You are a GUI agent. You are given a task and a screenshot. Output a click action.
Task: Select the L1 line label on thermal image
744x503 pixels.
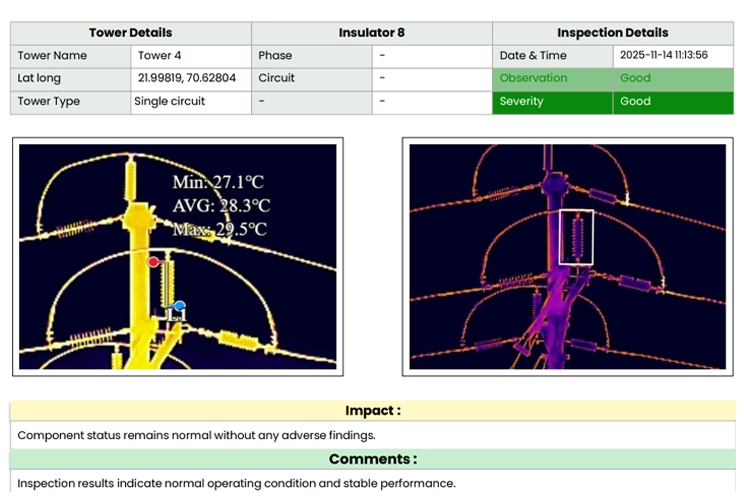coord(176,317)
